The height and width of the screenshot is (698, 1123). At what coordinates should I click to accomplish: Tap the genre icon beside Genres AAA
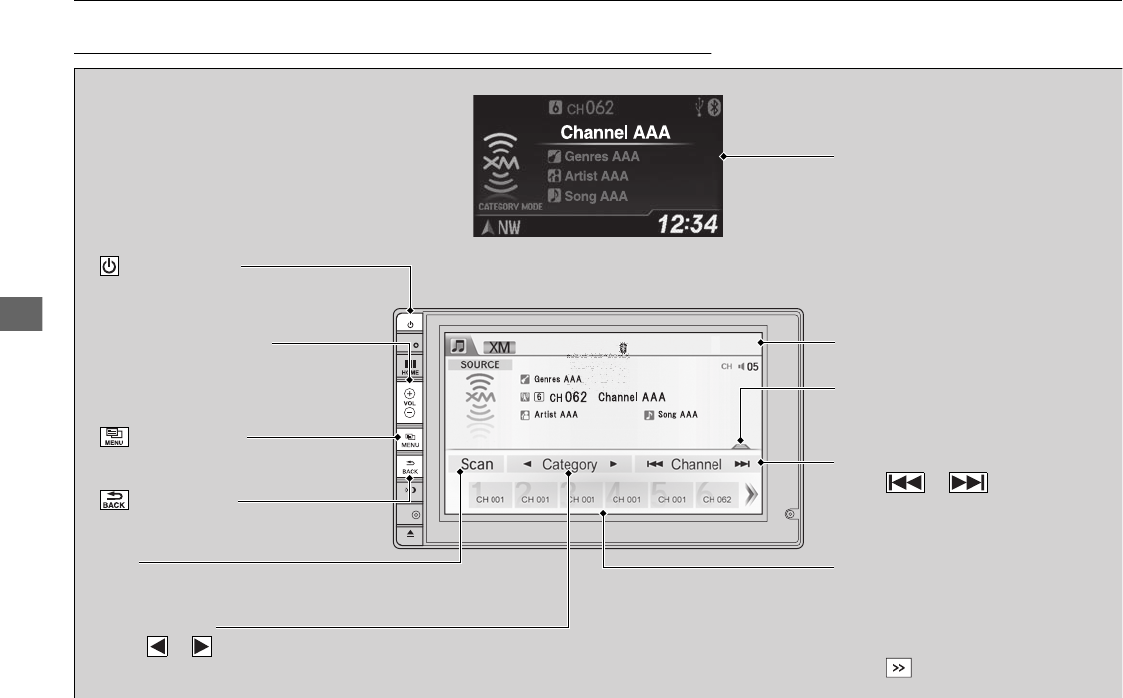(x=525, y=379)
